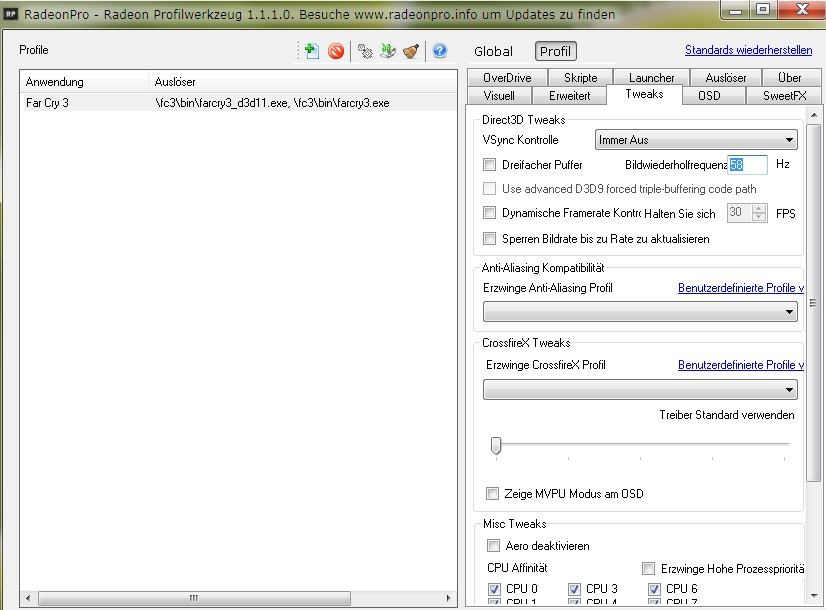Screen dimensions: 826x610
Task: Click the green hand toolbar icon
Action: pos(388,51)
